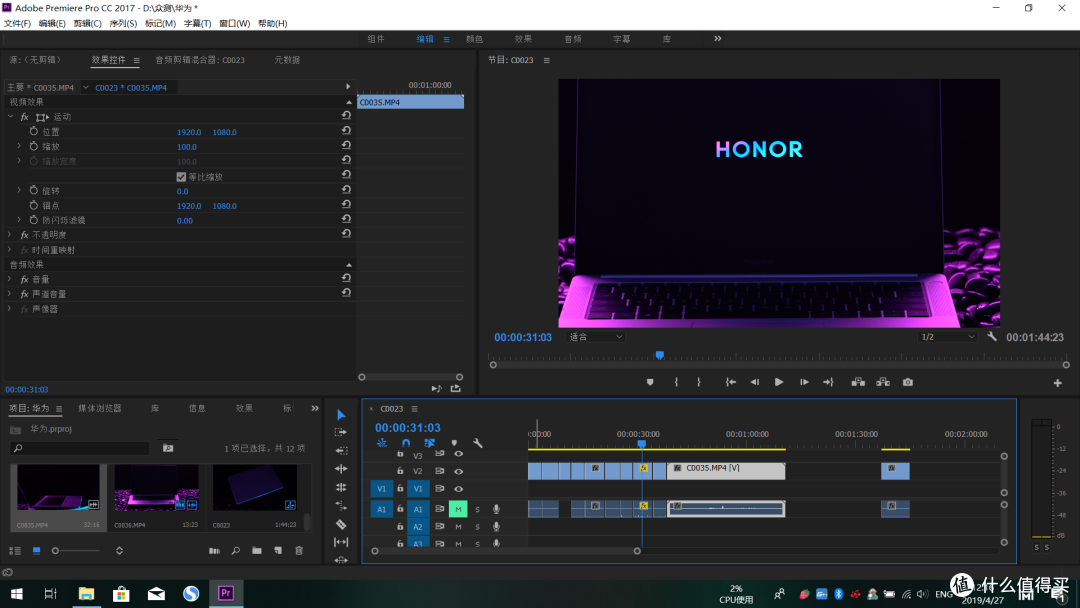Play the program monitor sequence
The width and height of the screenshot is (1080, 608).
pyautogui.click(x=779, y=382)
